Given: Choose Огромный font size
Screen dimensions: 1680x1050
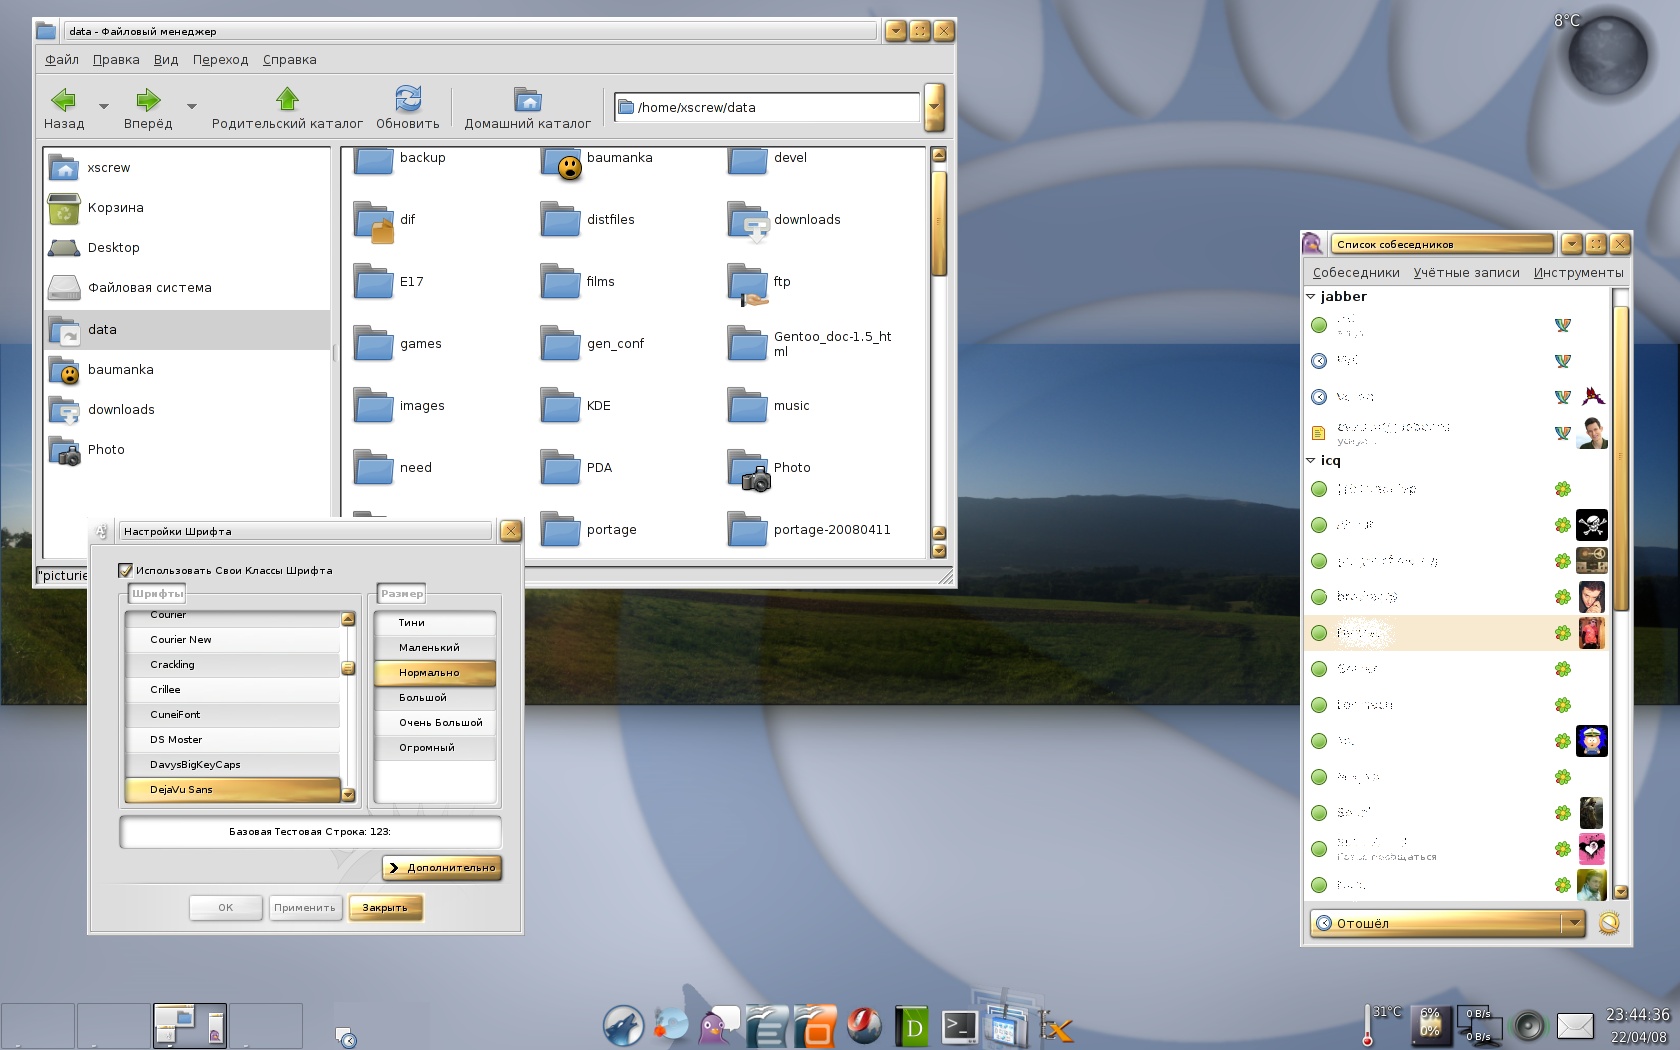Looking at the screenshot, I should pos(435,748).
